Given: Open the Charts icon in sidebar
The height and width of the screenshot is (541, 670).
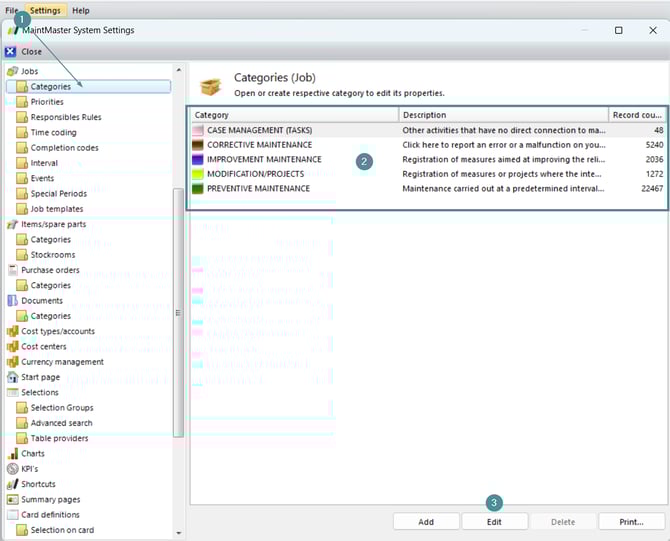Looking at the screenshot, I should (x=12, y=454).
